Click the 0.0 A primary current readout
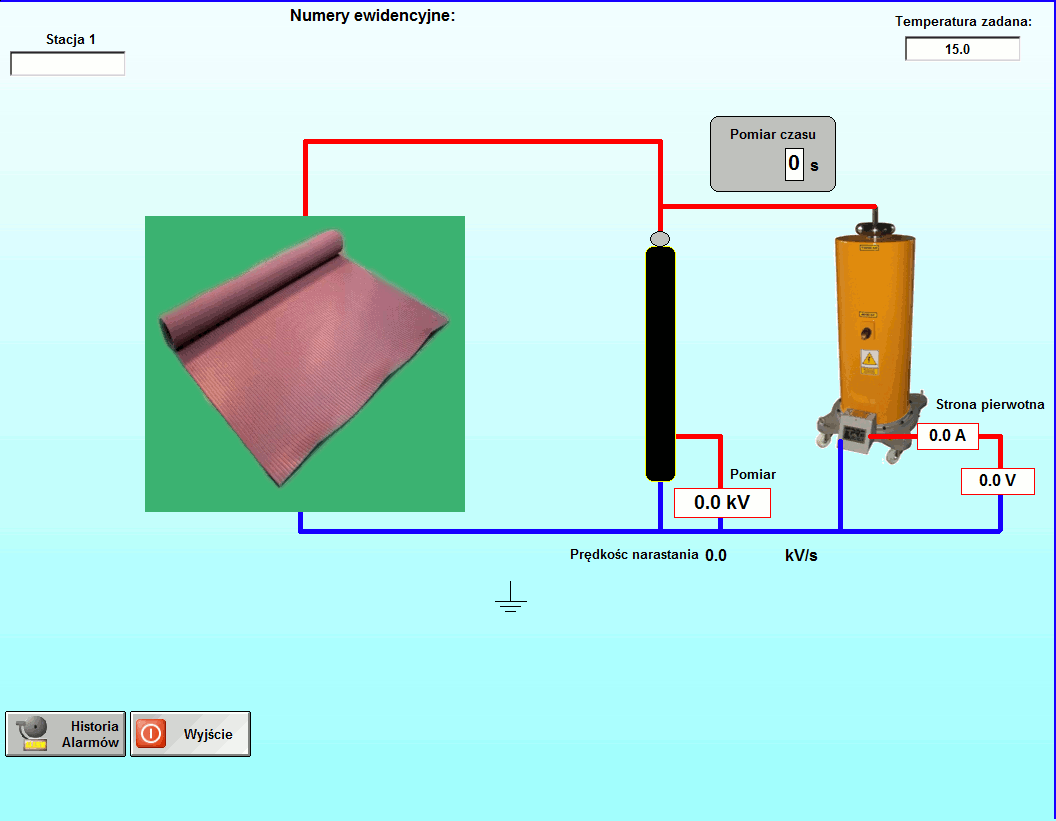 coord(948,436)
